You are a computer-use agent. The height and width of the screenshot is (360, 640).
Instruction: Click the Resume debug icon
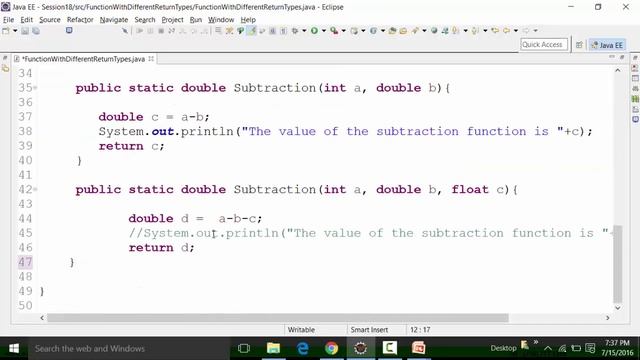140,31
